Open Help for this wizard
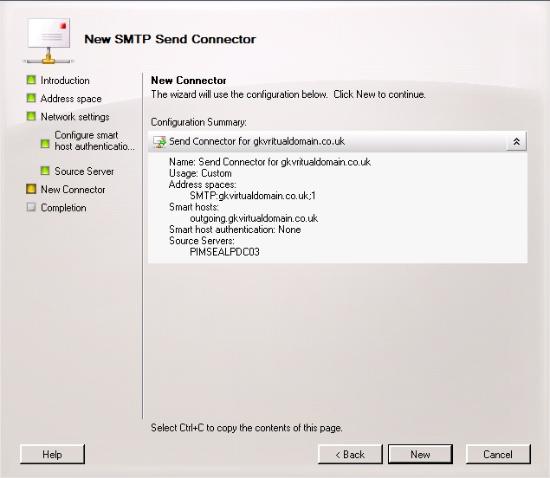The height and width of the screenshot is (478, 550). coord(52,455)
